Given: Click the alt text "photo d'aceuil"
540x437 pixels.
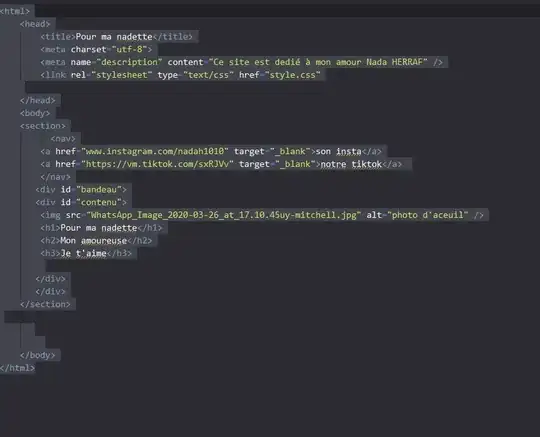Looking at the screenshot, I should 428,215.
